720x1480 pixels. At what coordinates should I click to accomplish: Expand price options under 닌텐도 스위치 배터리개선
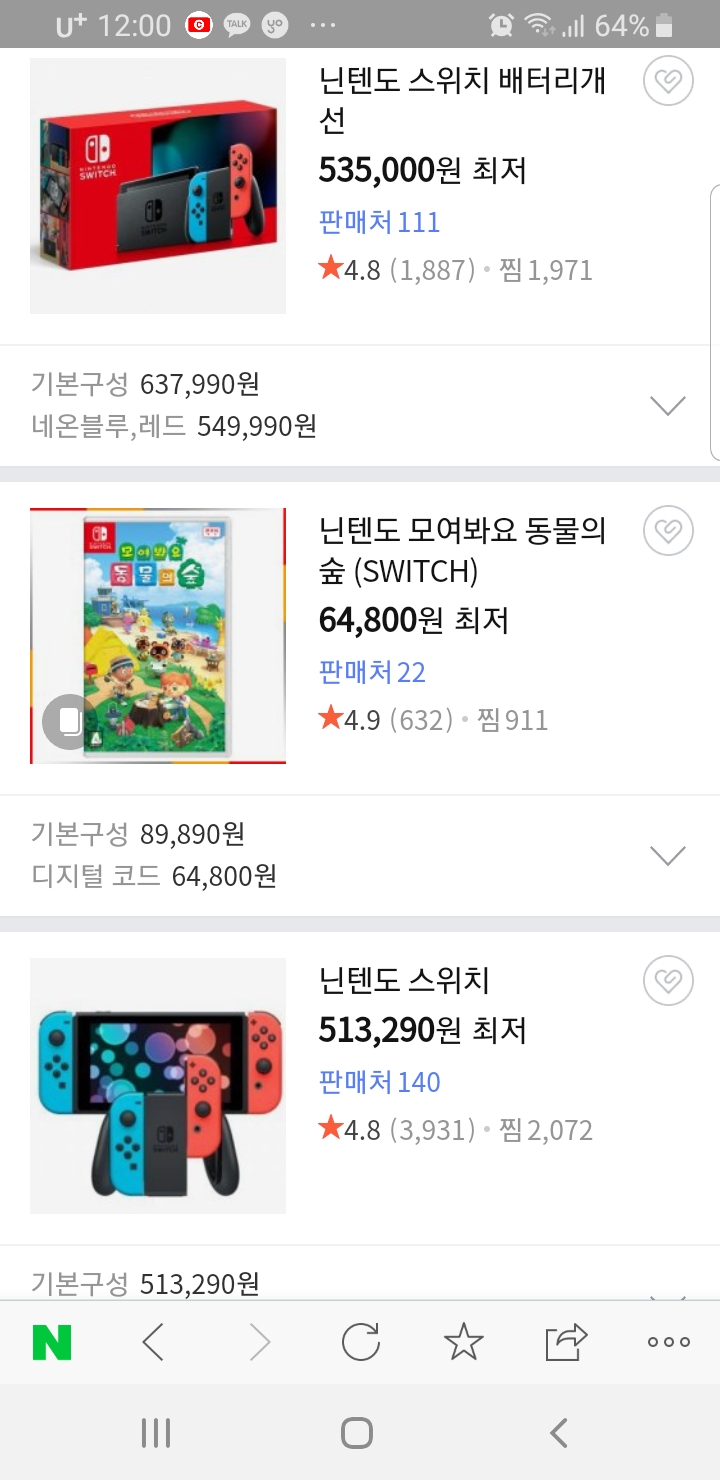coord(667,405)
